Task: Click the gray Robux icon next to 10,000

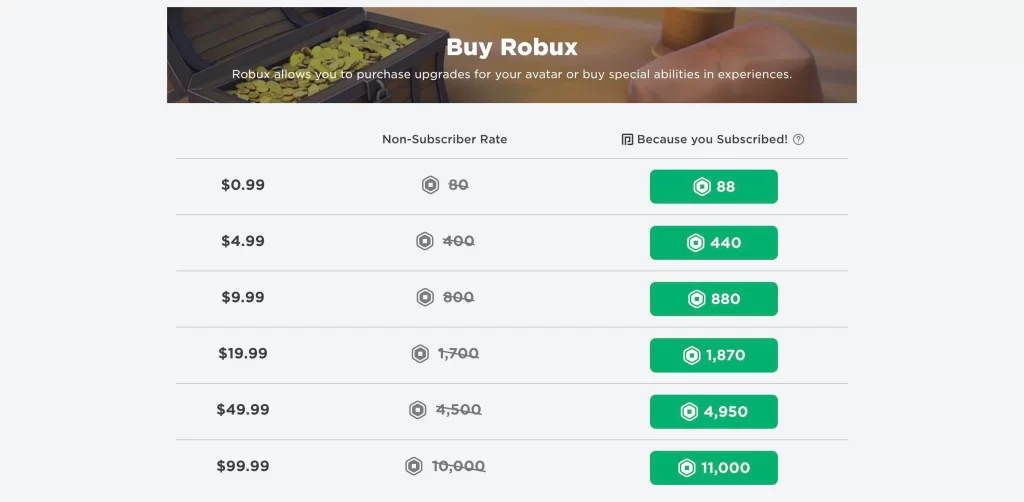Action: point(413,466)
